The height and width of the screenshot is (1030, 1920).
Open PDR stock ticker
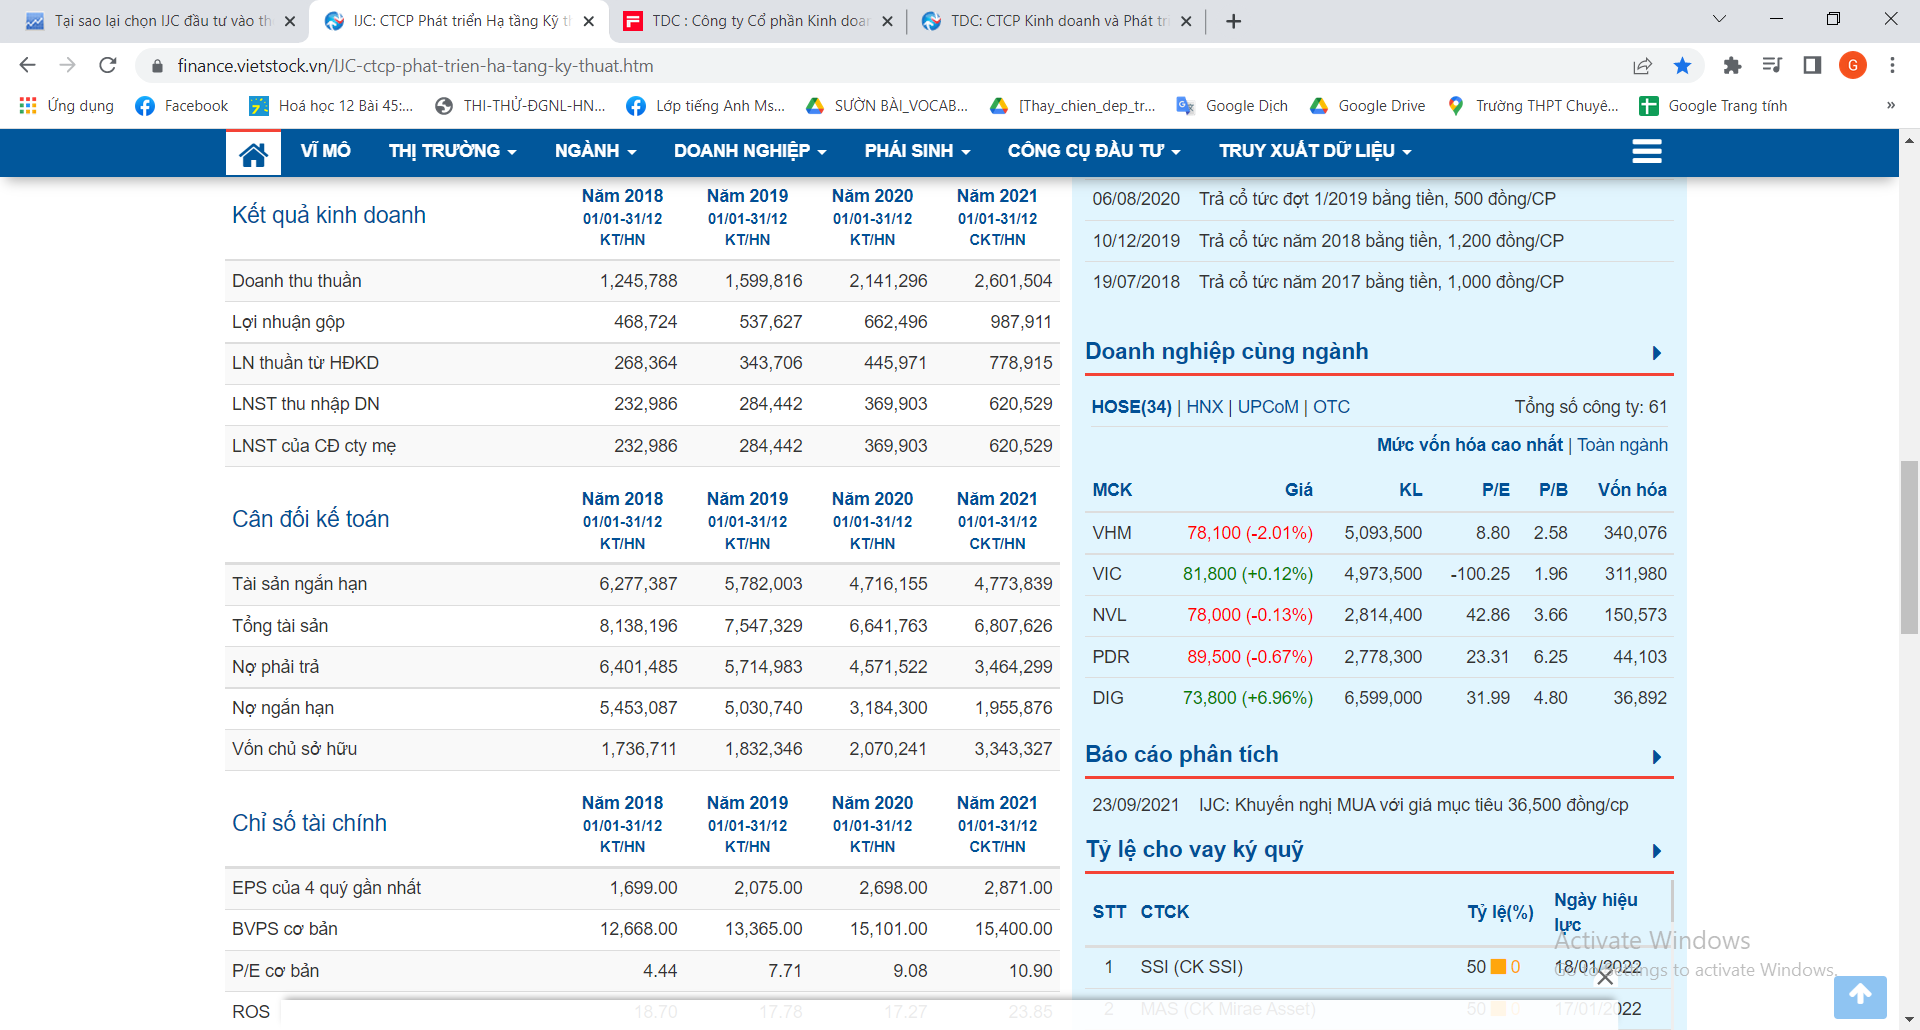[x=1111, y=657]
